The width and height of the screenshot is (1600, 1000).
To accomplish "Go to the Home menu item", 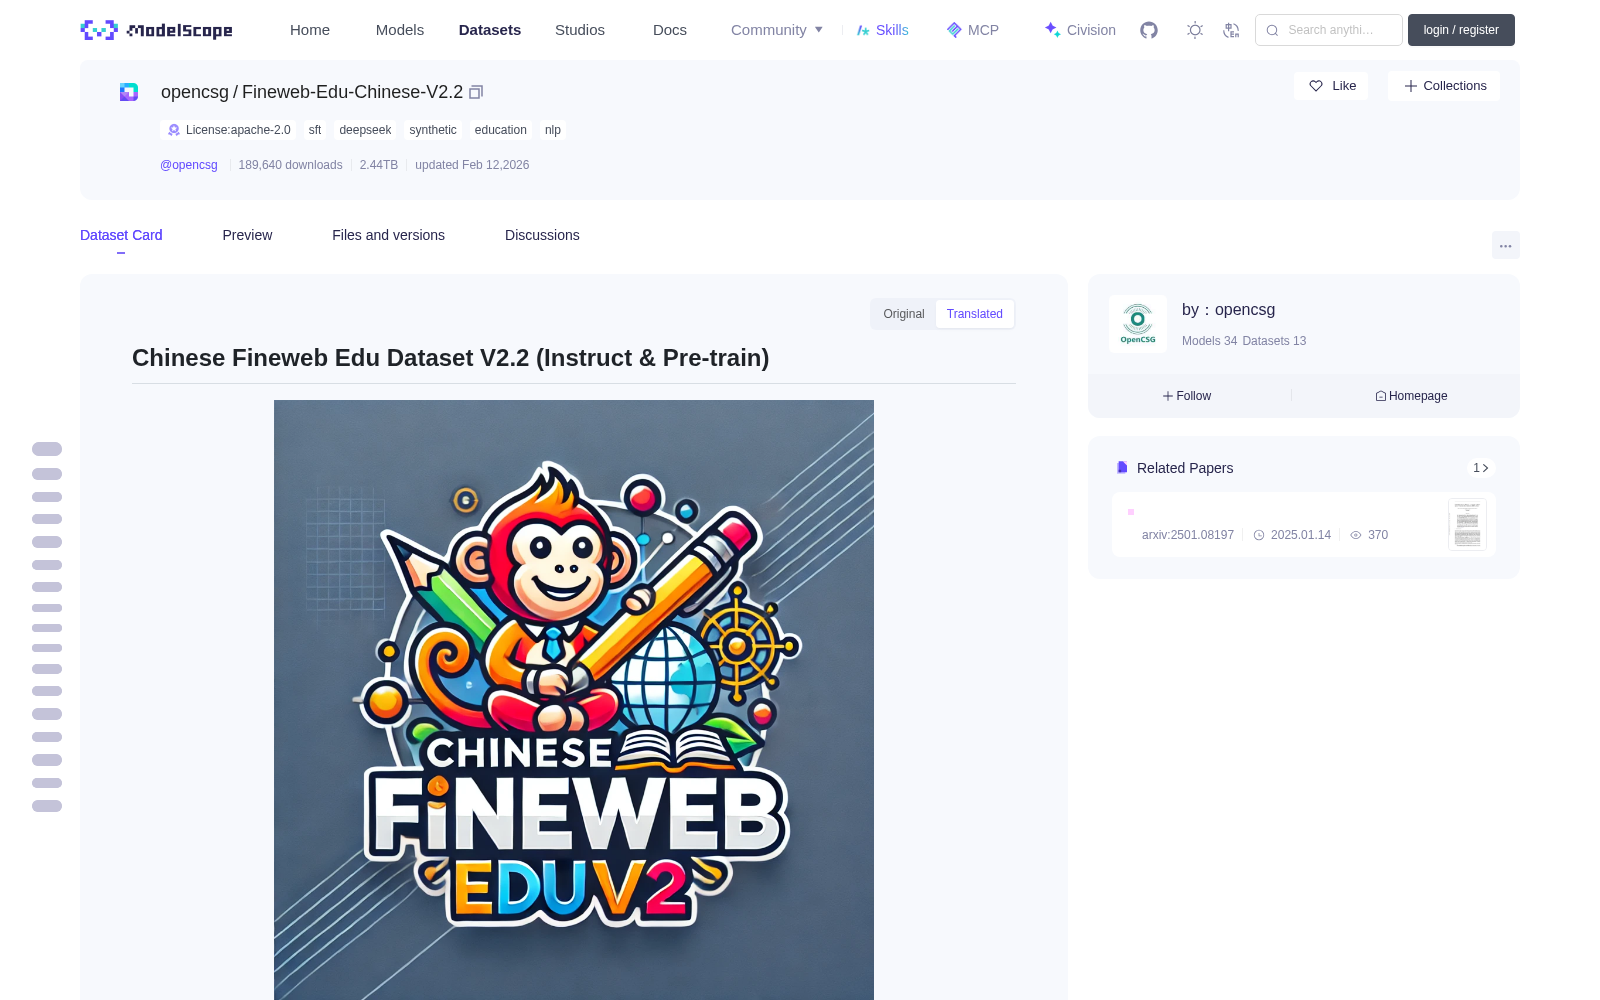I will pos(310,30).
